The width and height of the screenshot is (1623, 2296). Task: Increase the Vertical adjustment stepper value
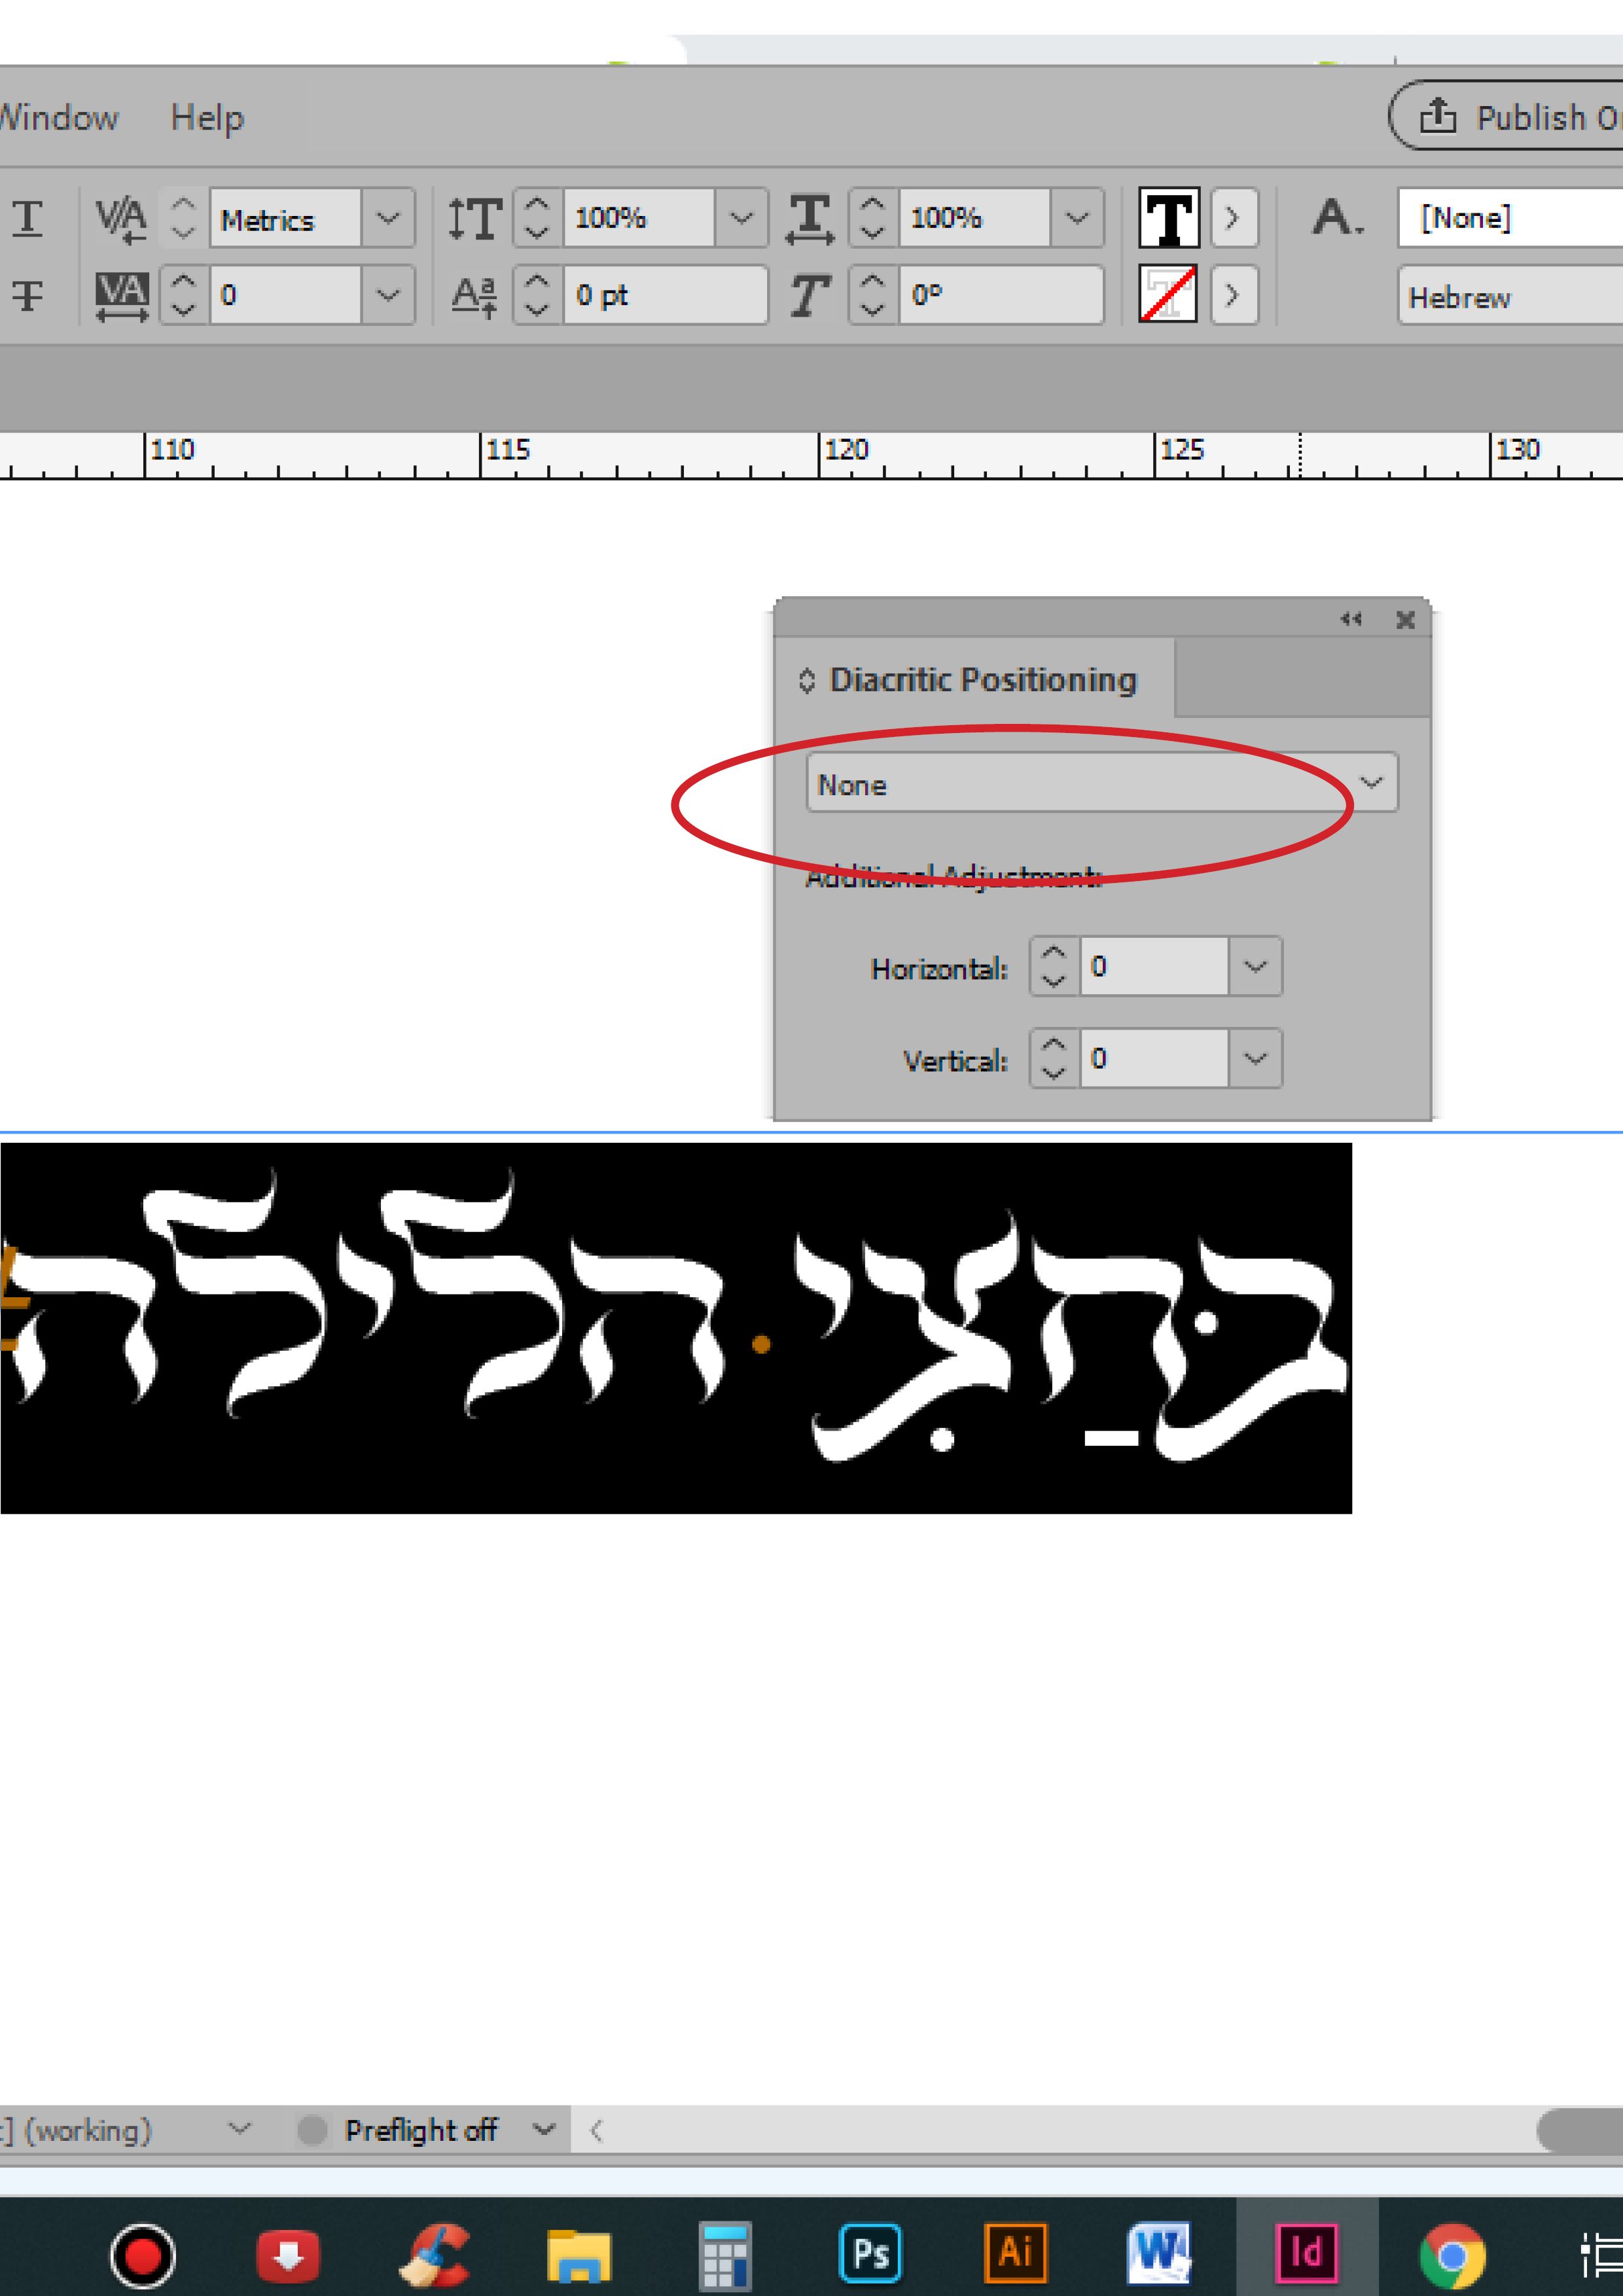pyautogui.click(x=1053, y=1044)
